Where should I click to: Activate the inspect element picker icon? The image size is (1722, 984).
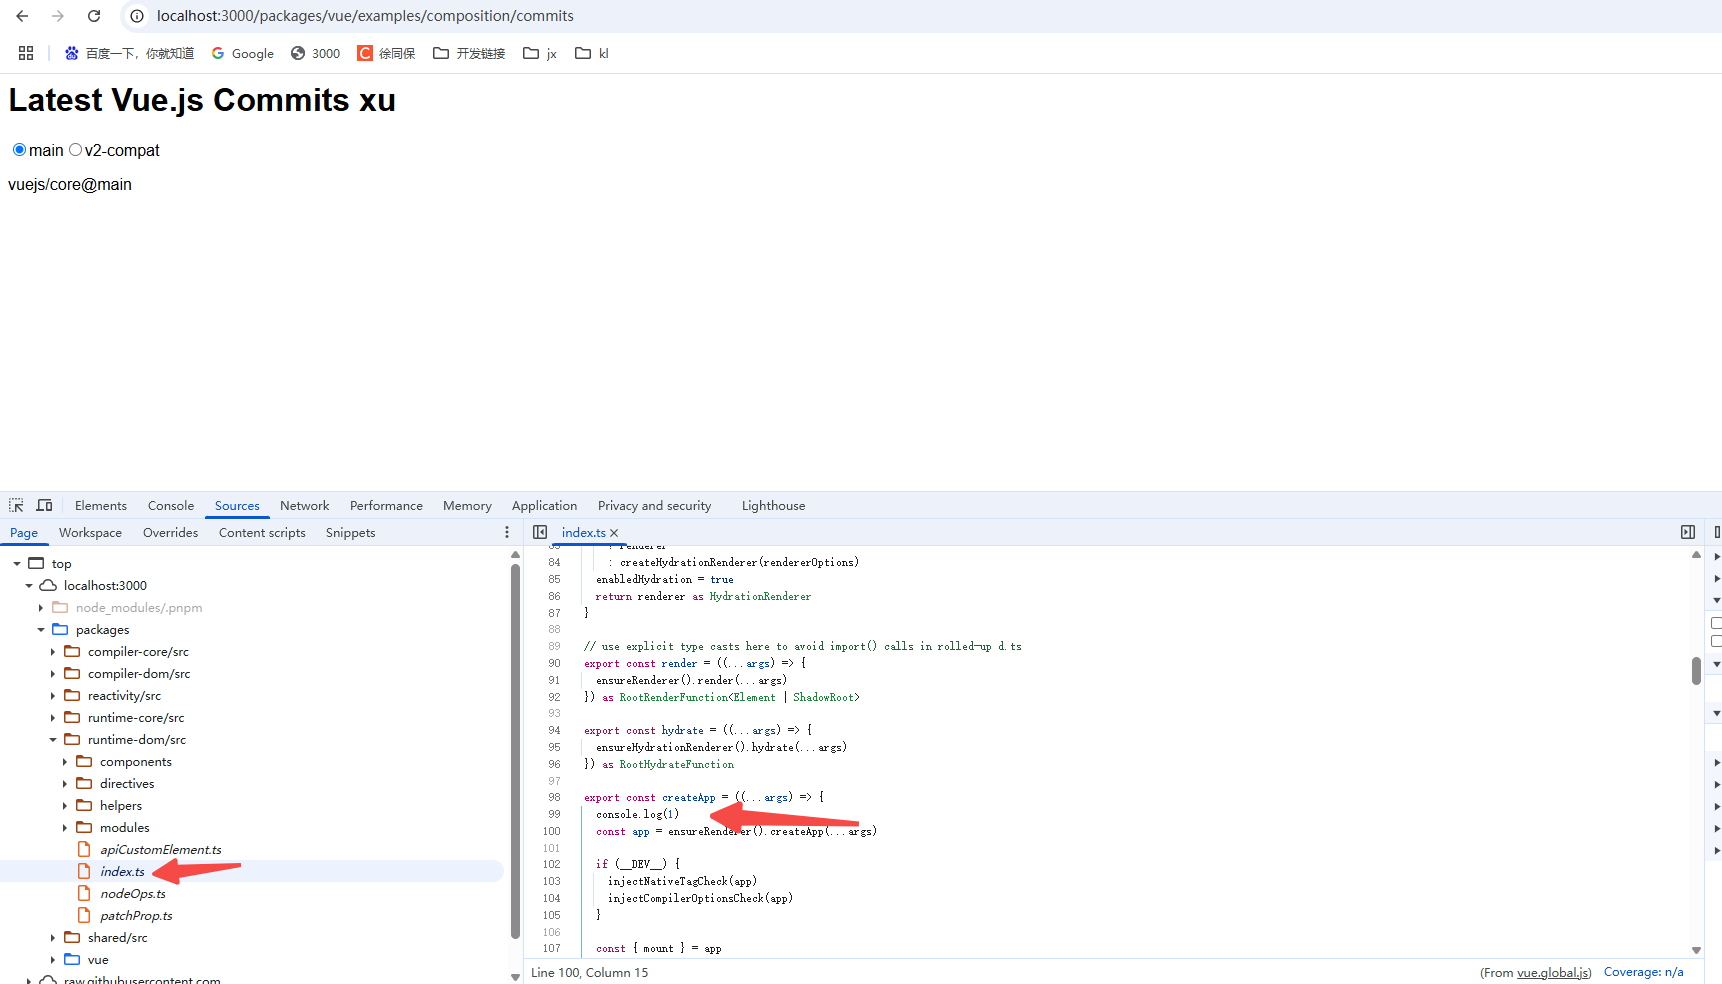[x=16, y=505]
